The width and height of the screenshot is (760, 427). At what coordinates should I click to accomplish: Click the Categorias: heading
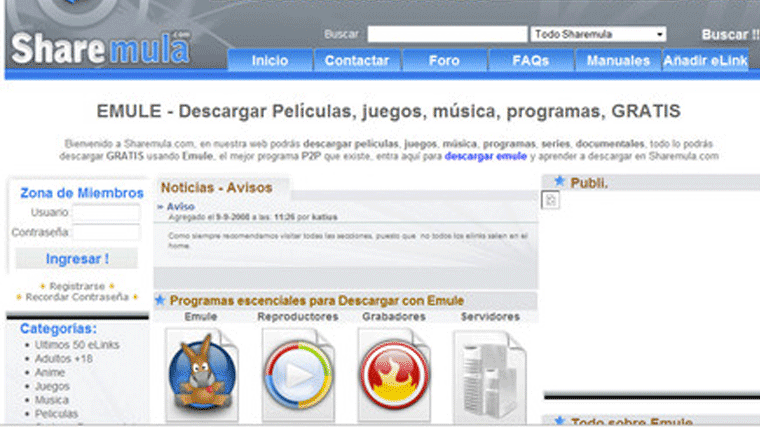point(58,329)
